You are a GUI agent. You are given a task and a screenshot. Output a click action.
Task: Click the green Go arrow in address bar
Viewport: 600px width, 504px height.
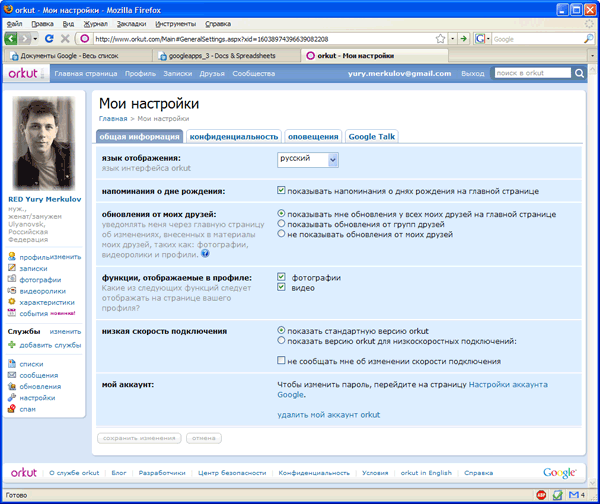pos(463,39)
